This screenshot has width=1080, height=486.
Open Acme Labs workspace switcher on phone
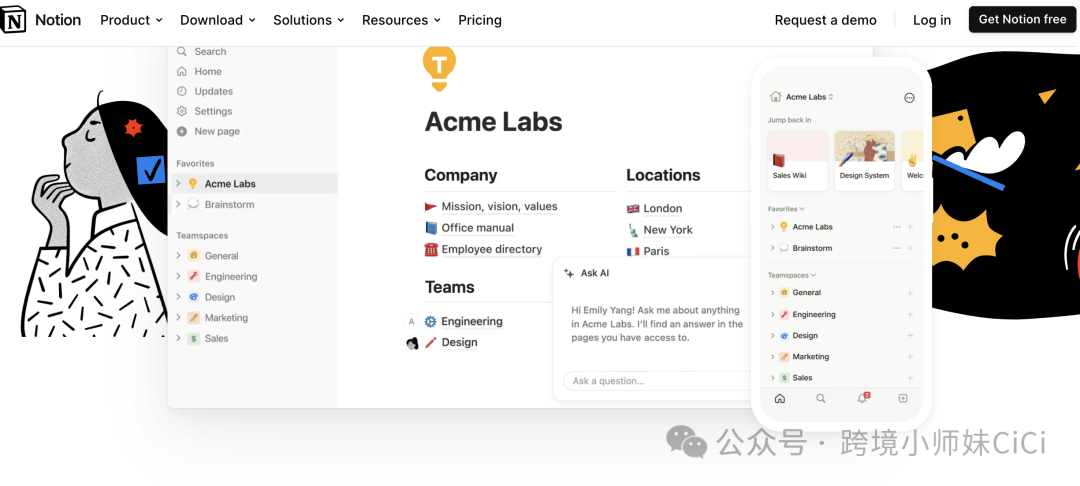809,97
